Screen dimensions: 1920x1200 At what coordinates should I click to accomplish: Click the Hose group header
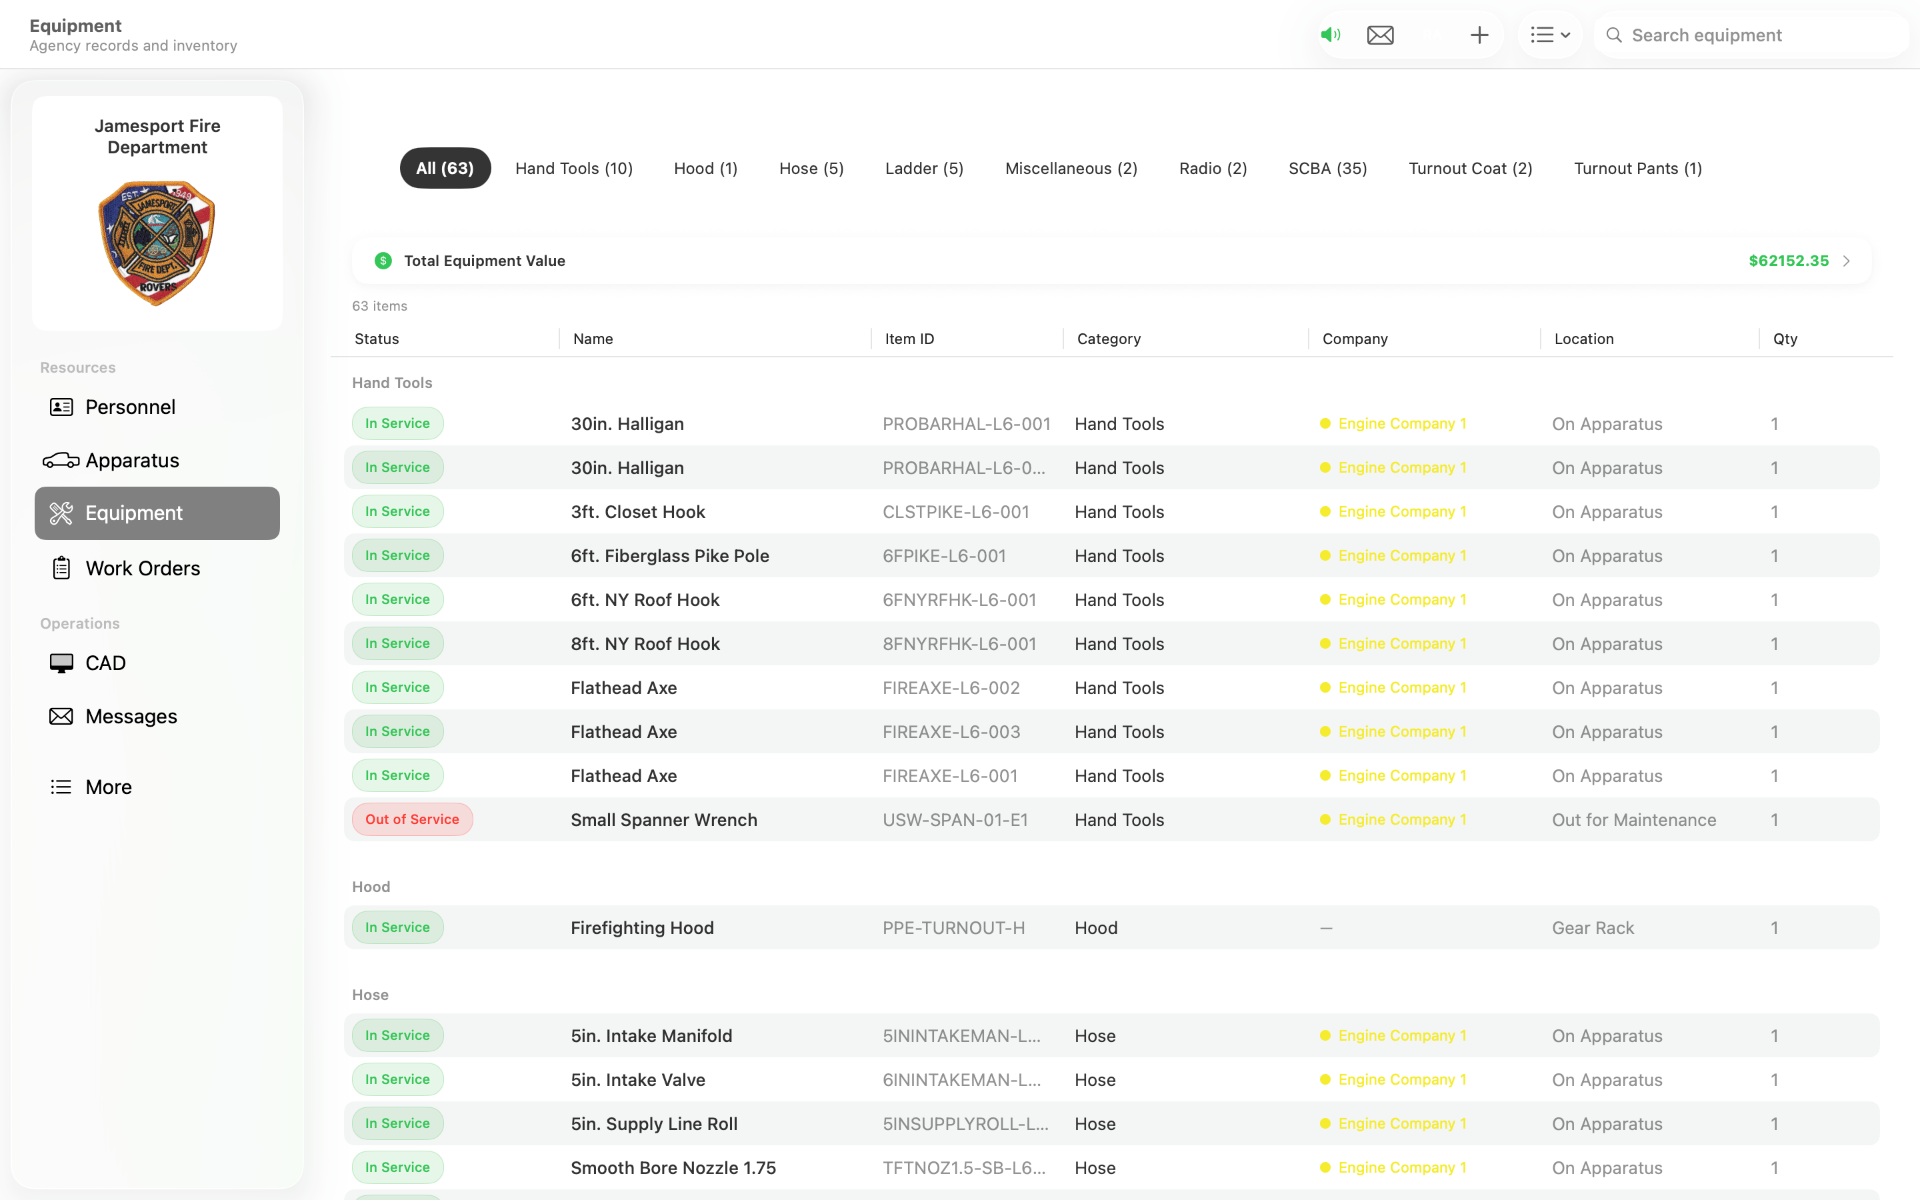pos(370,995)
